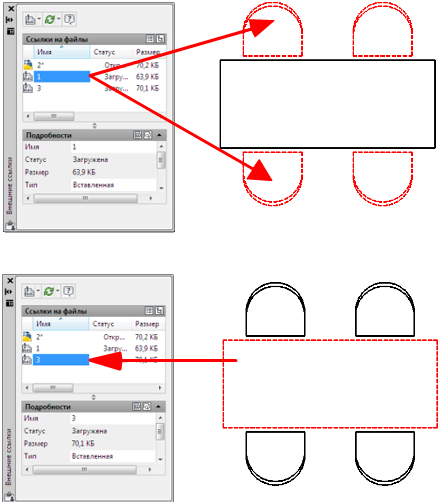Switch to tree view in upper file references header

click(160, 39)
